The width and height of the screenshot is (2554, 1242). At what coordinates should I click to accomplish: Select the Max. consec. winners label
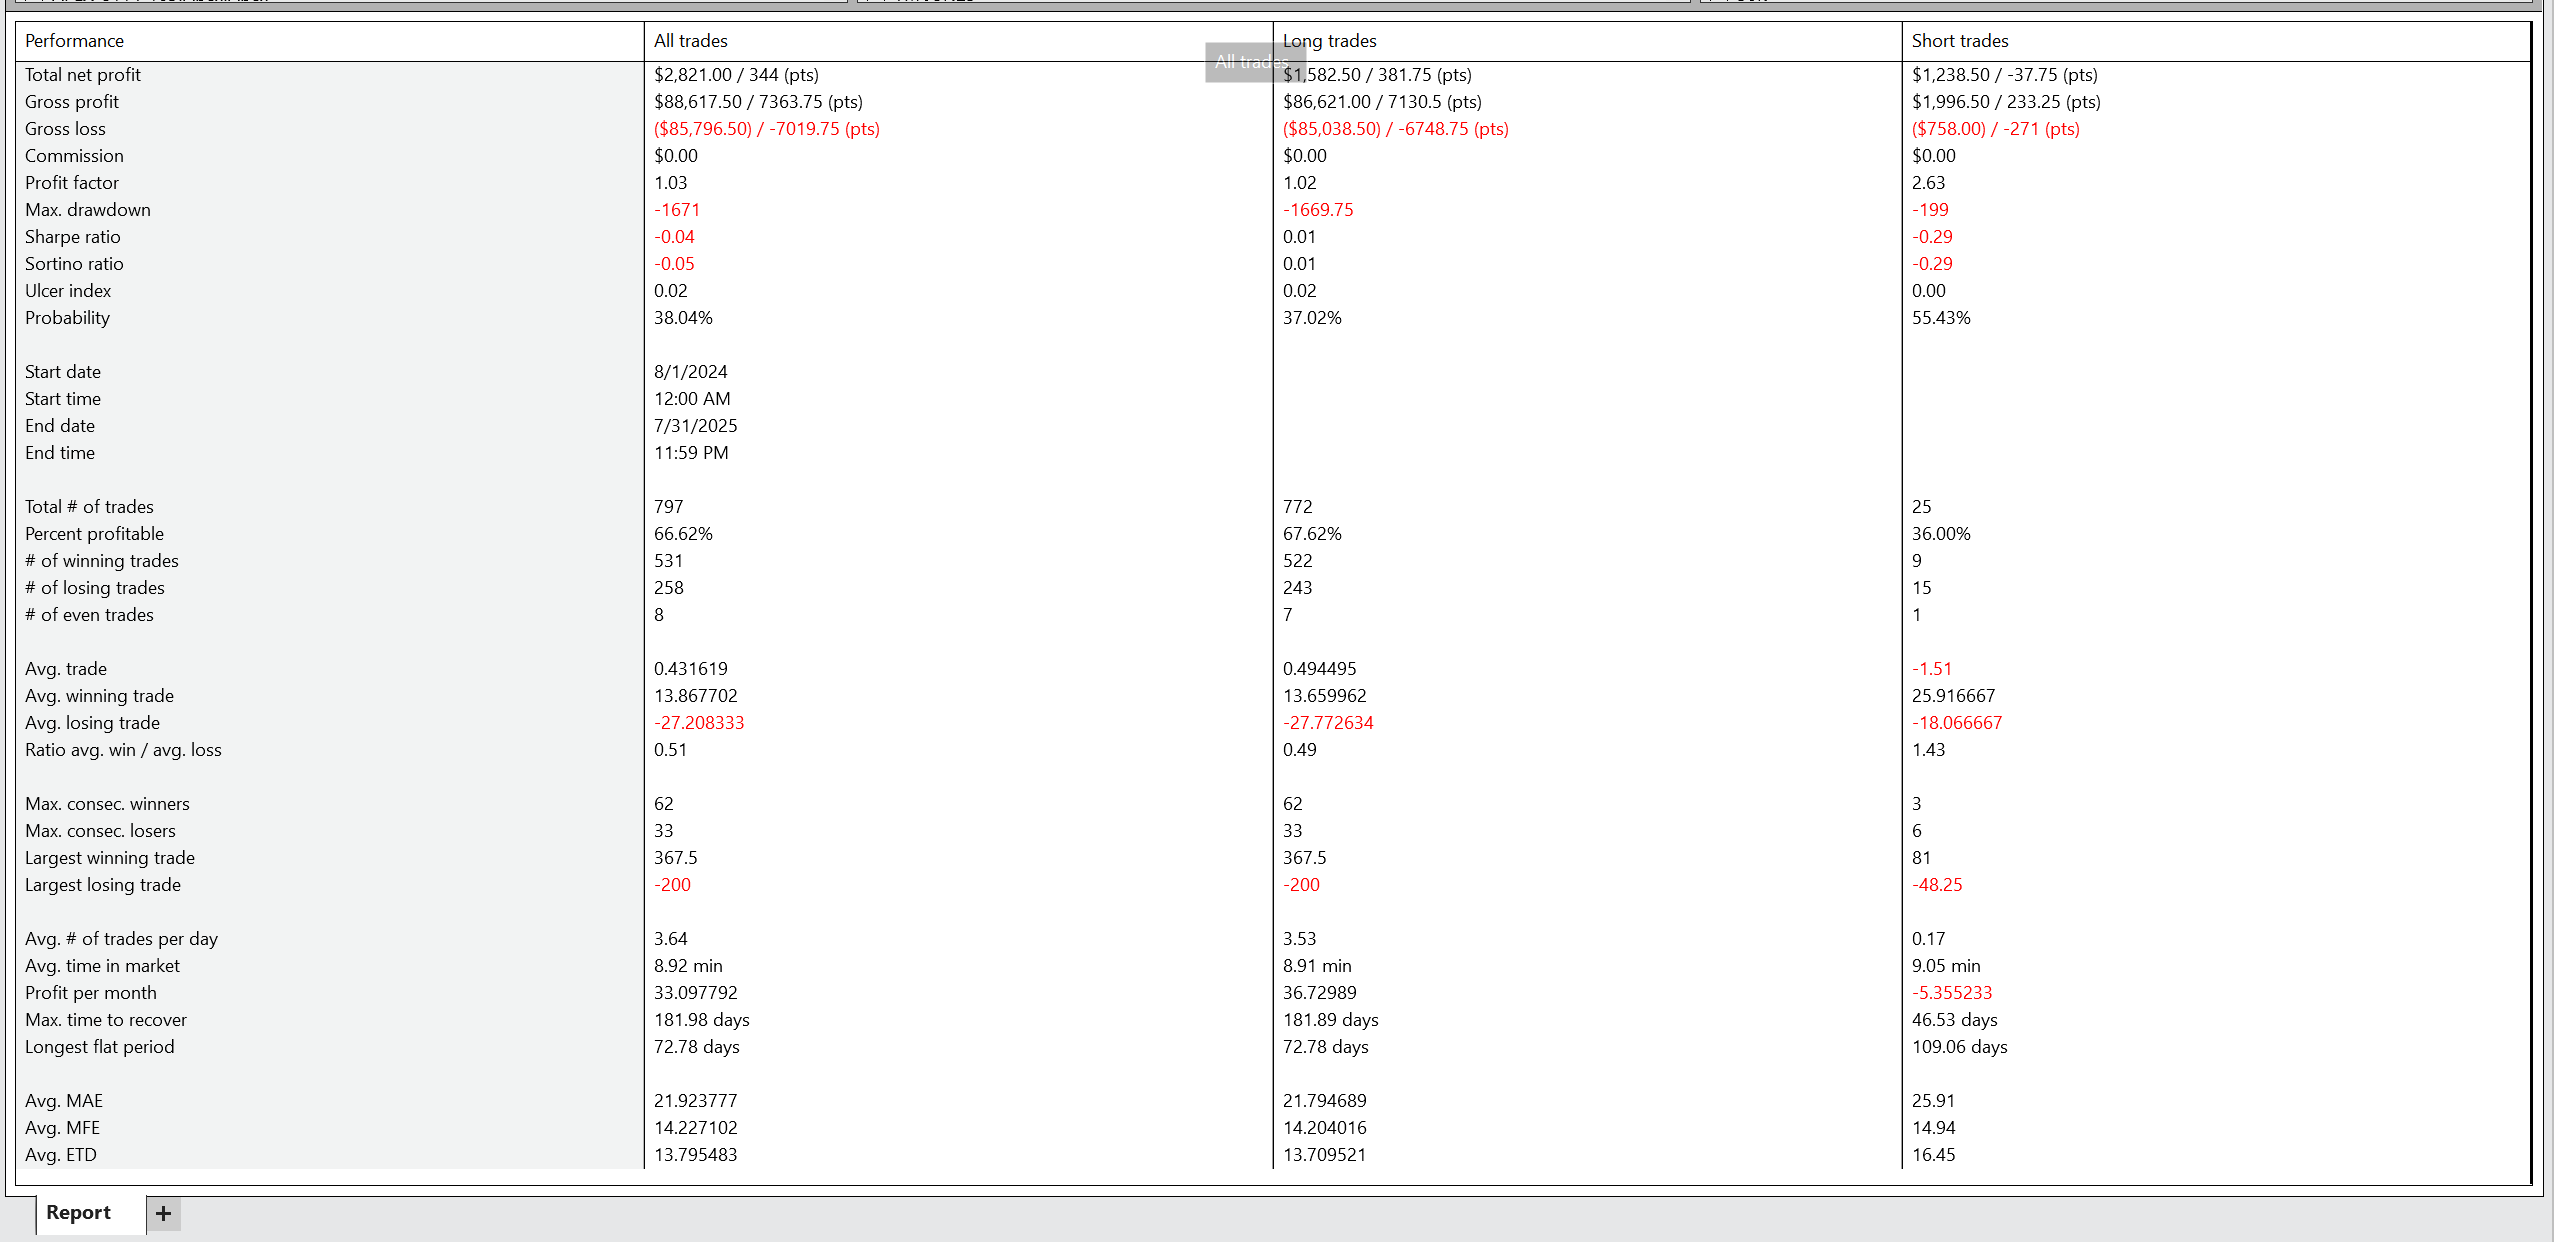tap(107, 804)
